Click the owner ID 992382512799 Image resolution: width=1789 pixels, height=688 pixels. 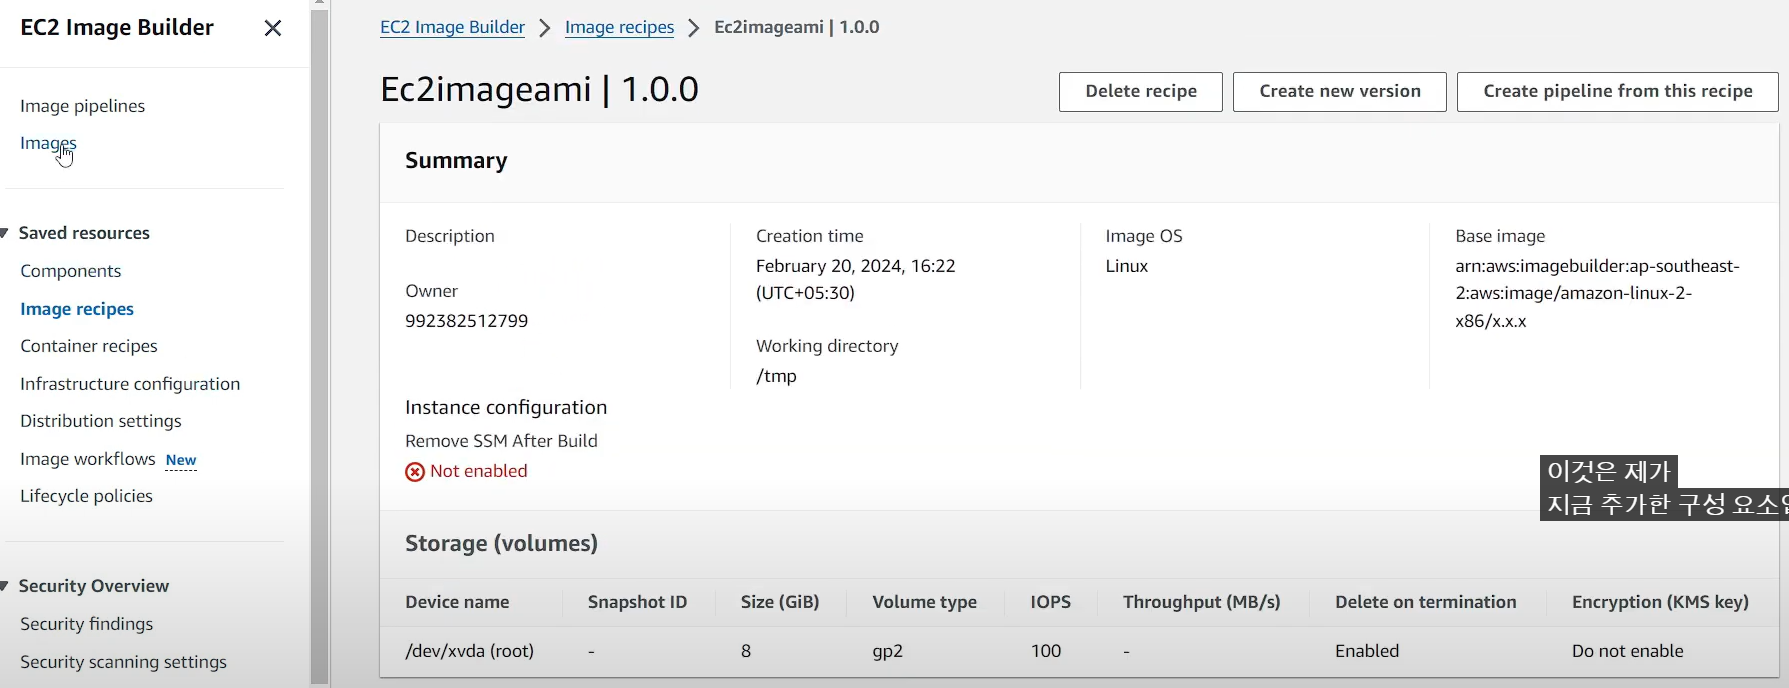[x=466, y=321]
